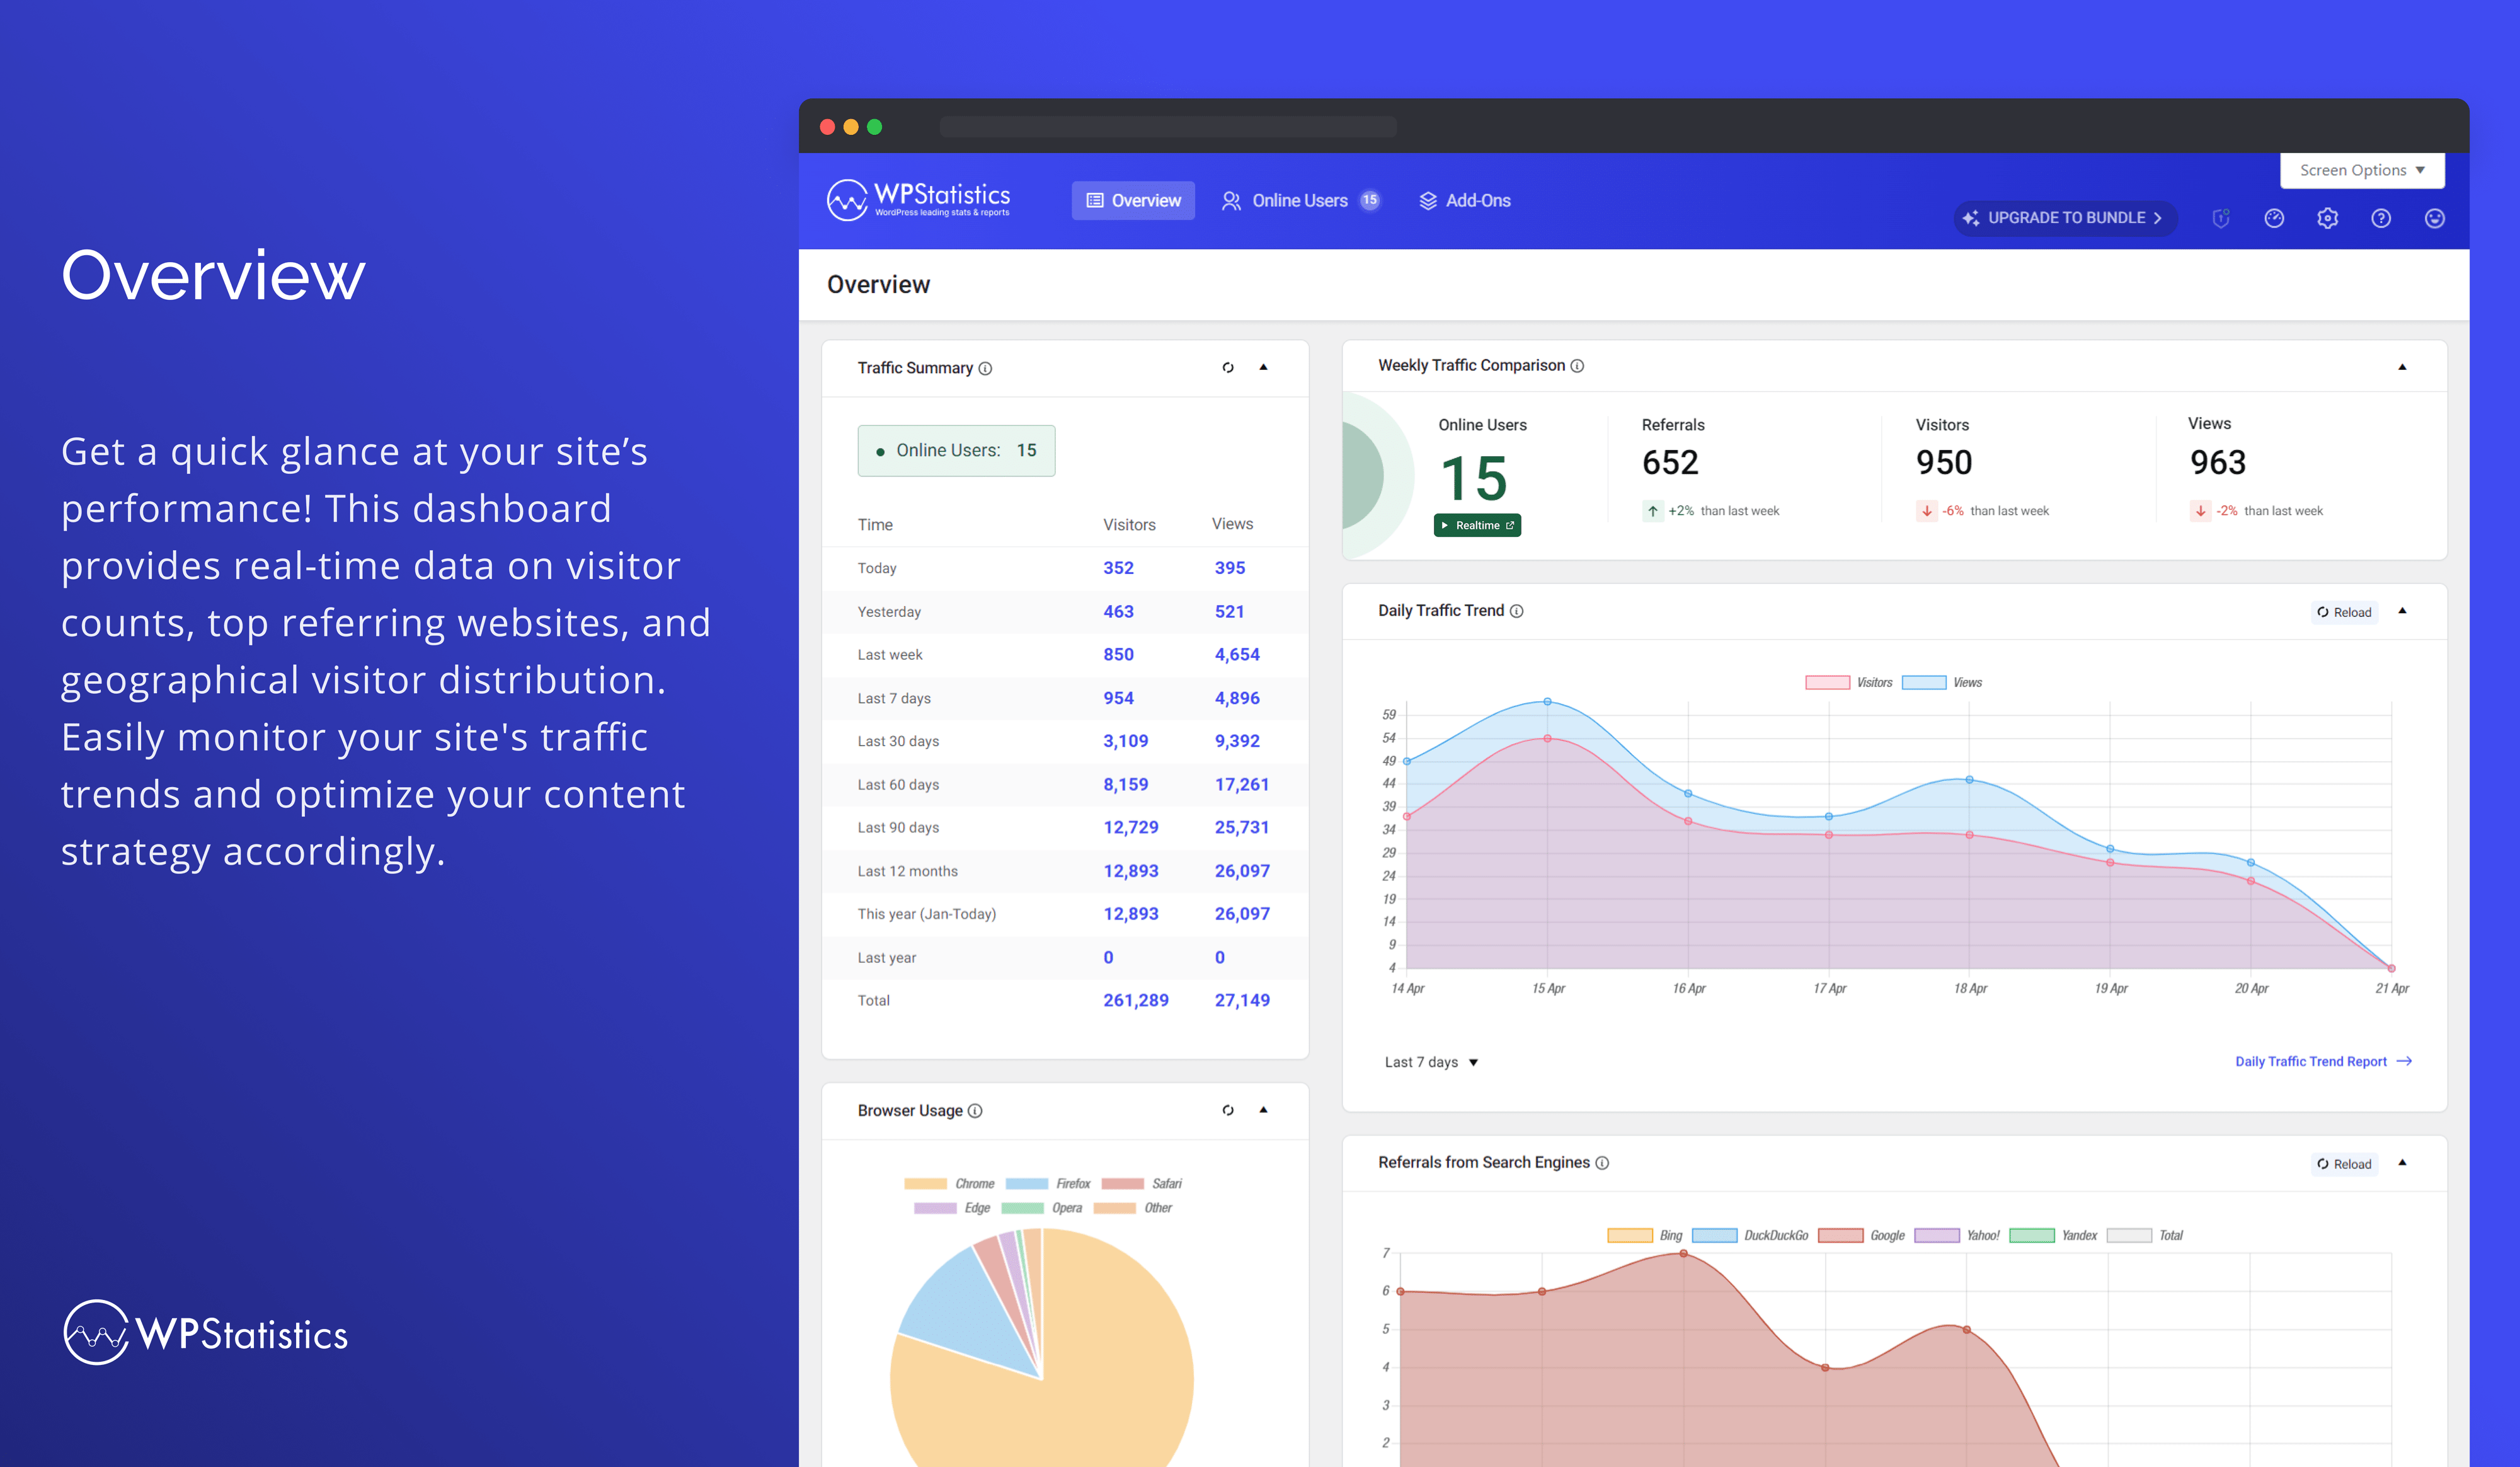Image resolution: width=2520 pixels, height=1467 pixels.
Task: Toggle Yahoo! series in search engines legend
Action: click(1956, 1236)
